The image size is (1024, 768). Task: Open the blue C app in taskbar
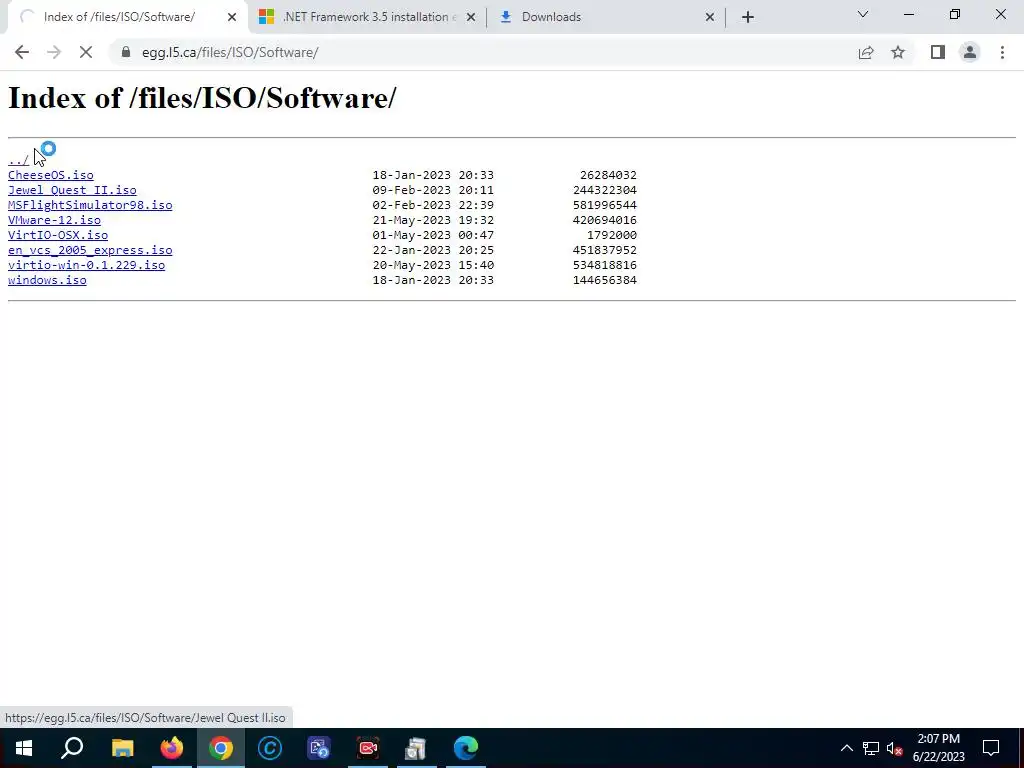[270, 748]
